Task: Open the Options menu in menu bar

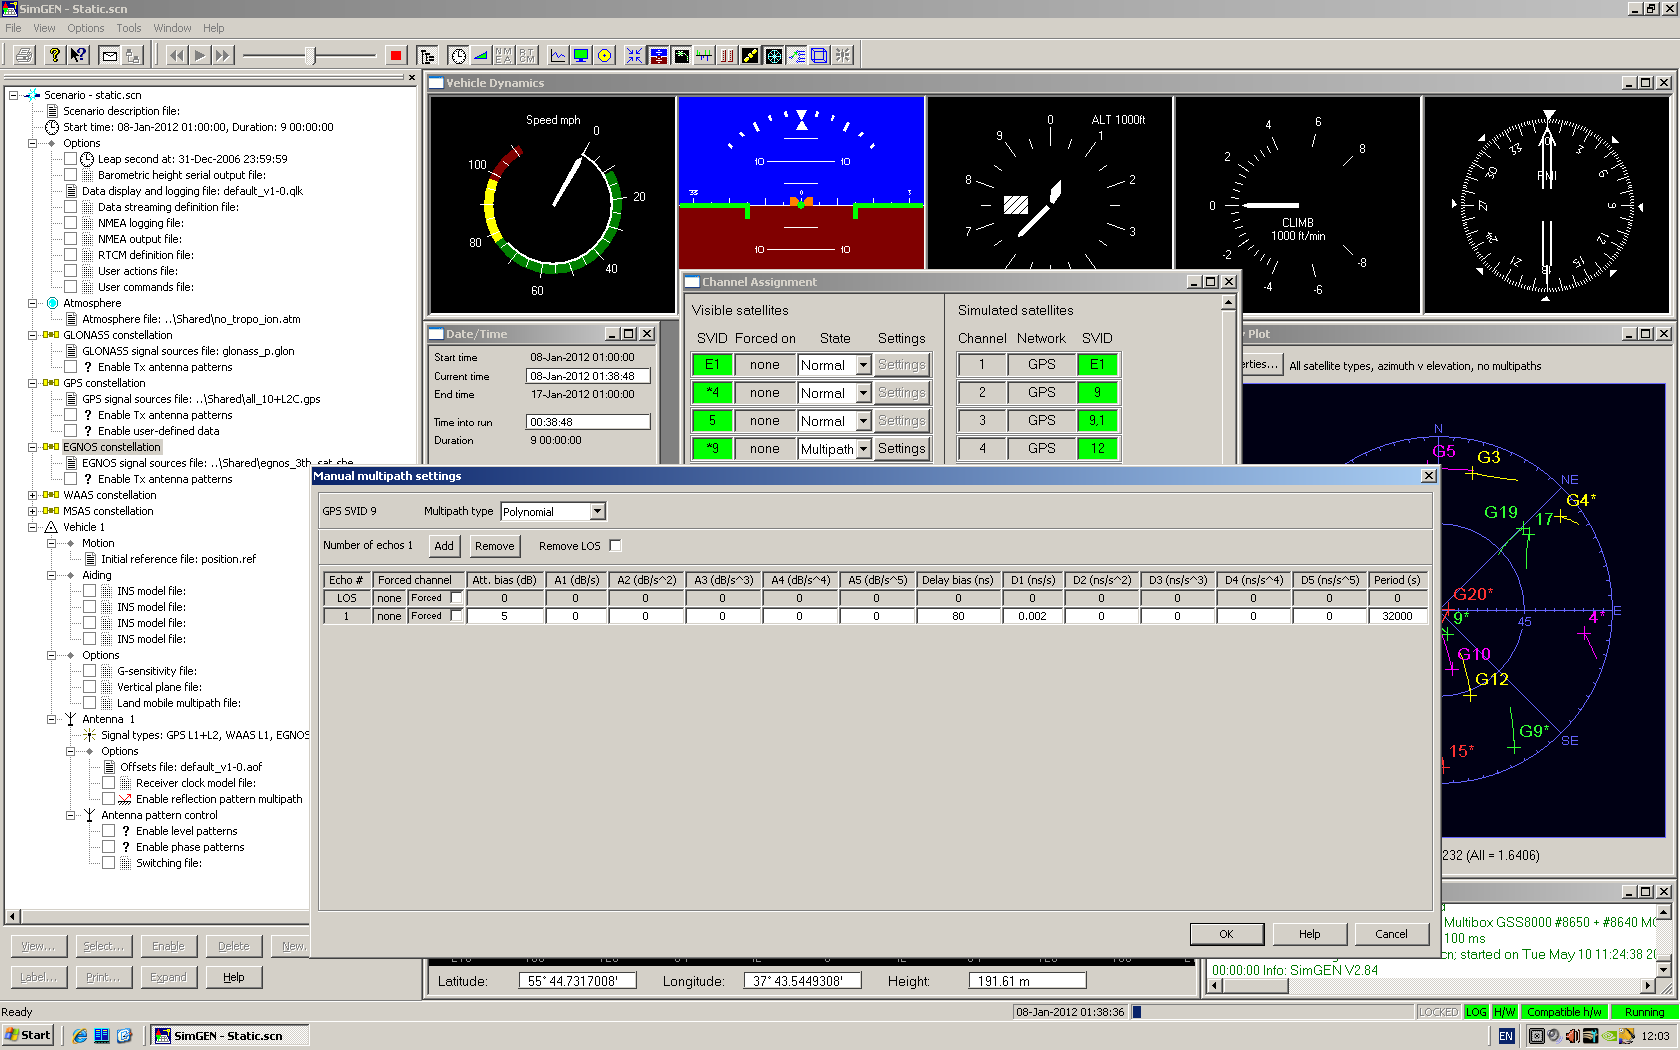Action: click(85, 28)
